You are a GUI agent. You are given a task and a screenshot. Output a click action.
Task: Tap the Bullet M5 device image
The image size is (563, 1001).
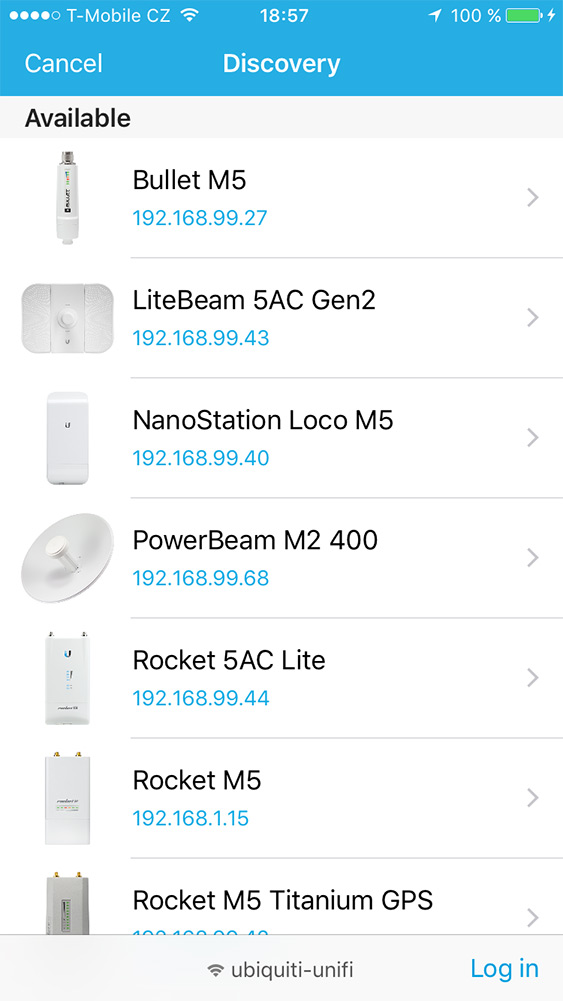pos(67,198)
